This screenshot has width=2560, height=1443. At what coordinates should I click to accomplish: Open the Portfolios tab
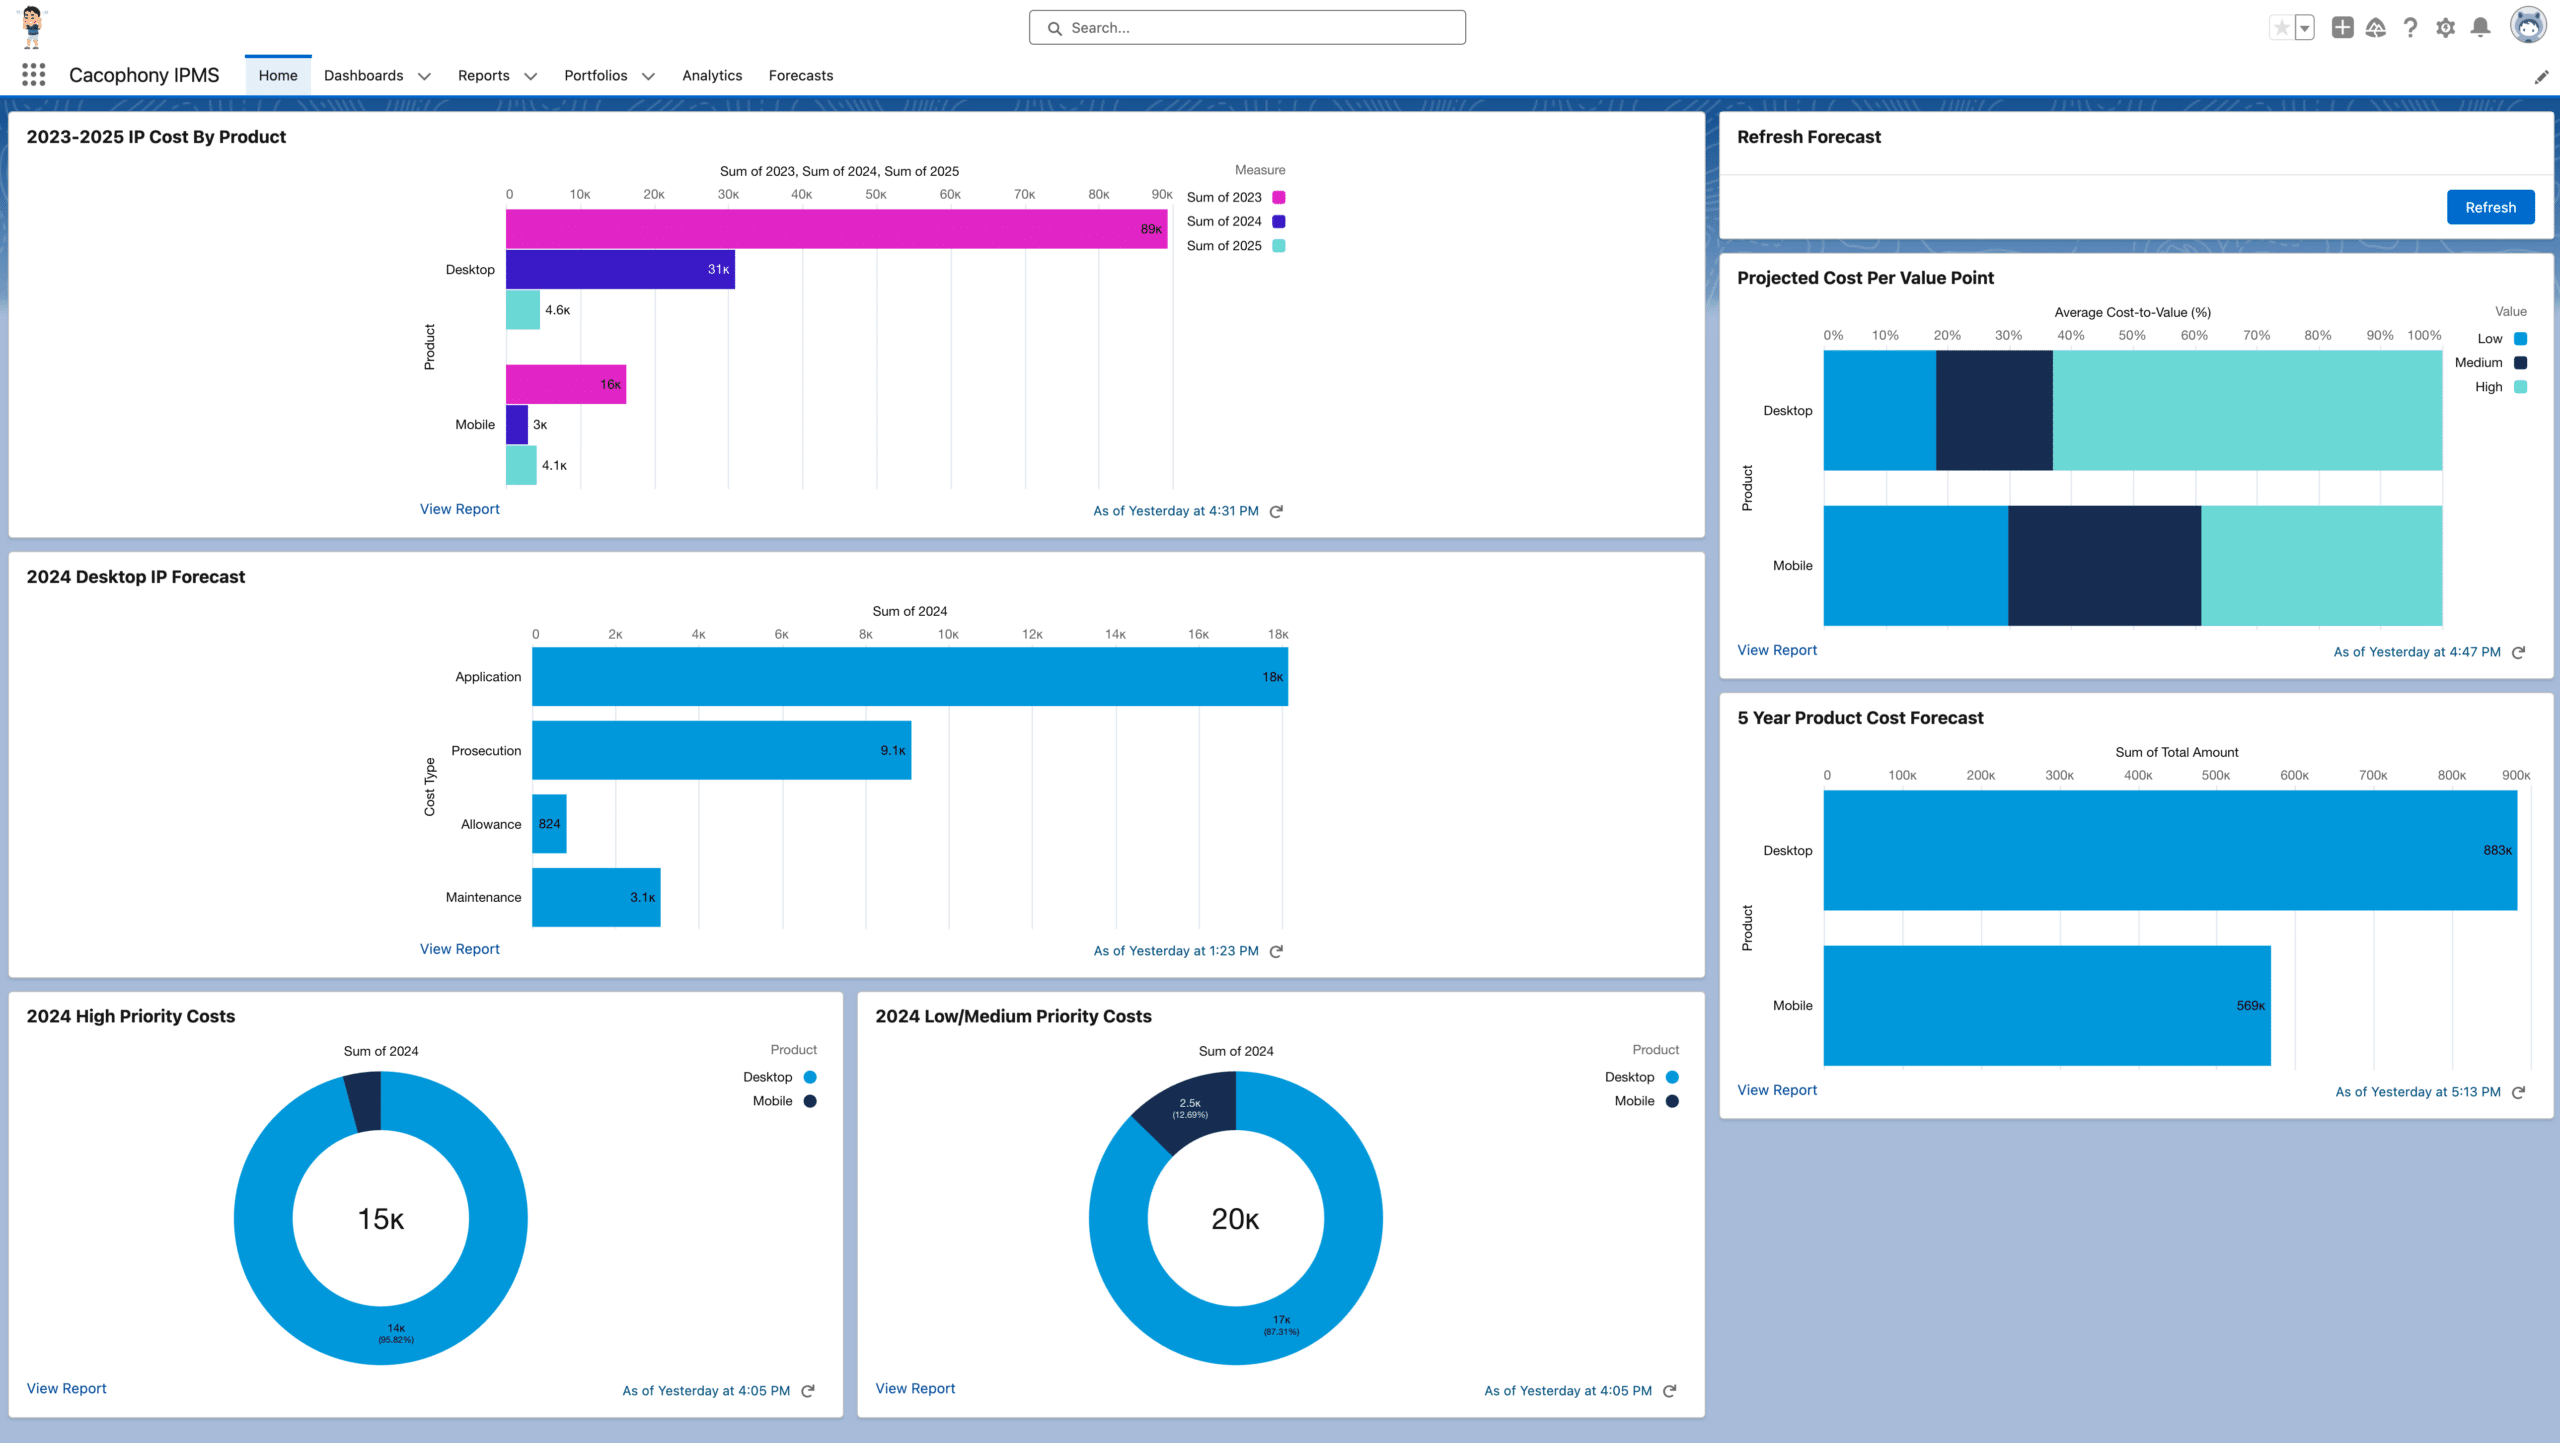point(596,75)
